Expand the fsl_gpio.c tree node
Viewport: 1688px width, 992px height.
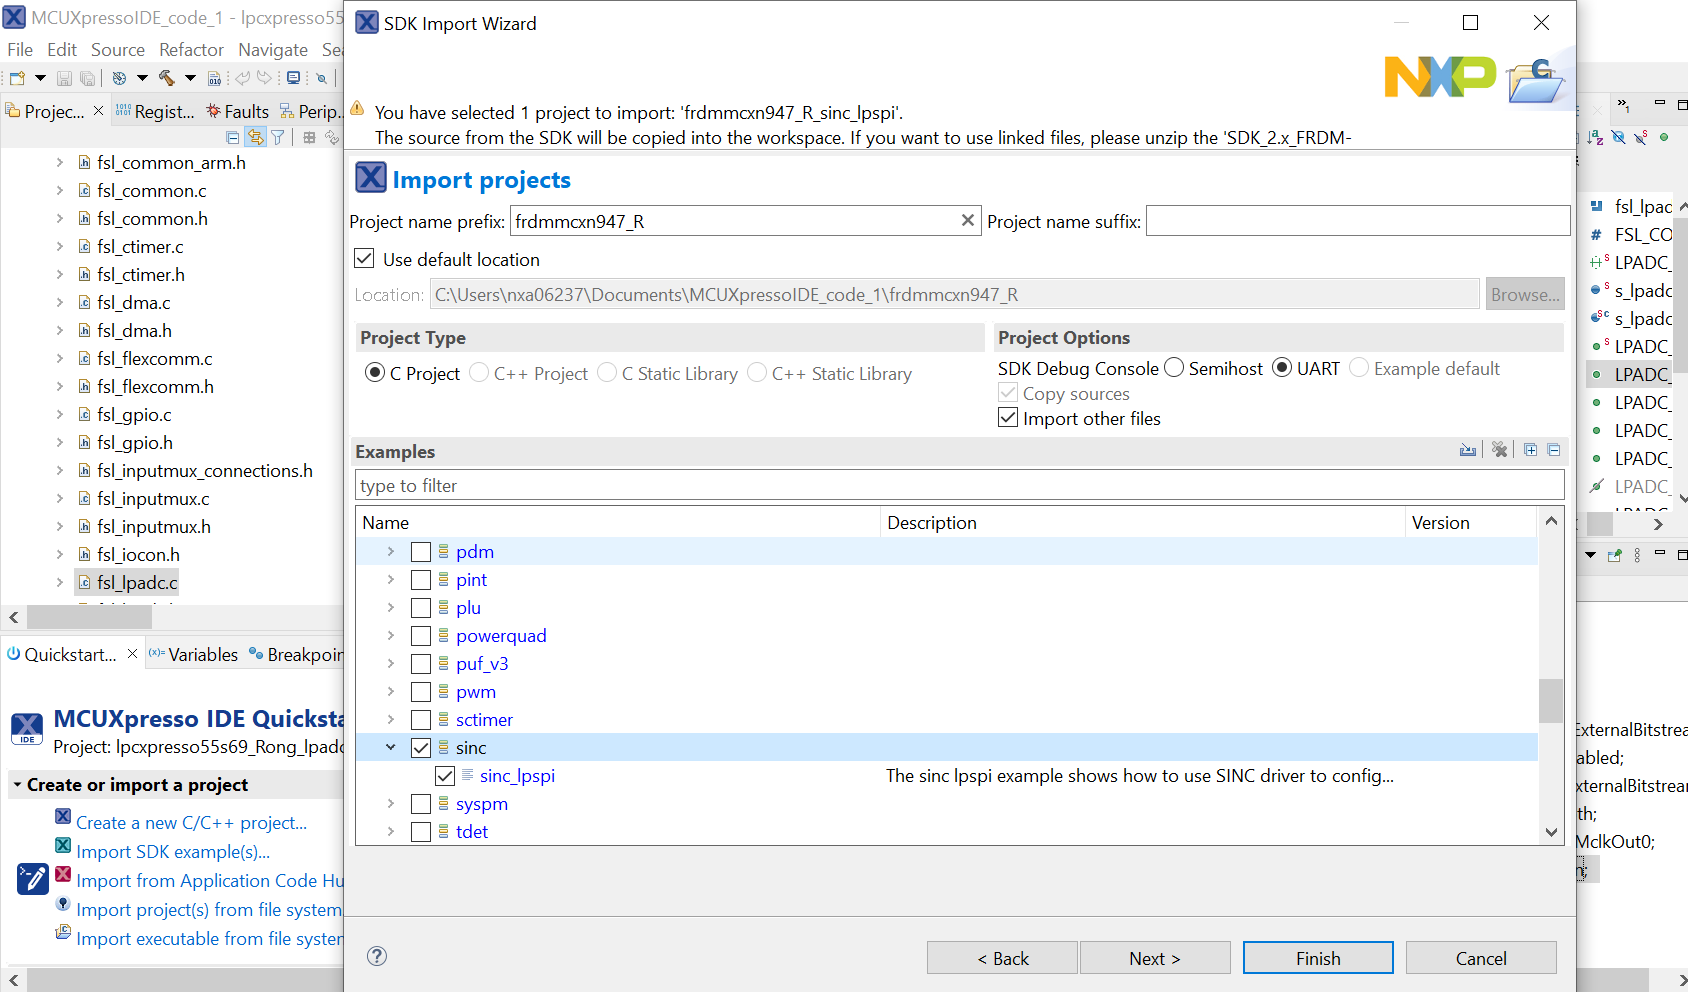60,414
